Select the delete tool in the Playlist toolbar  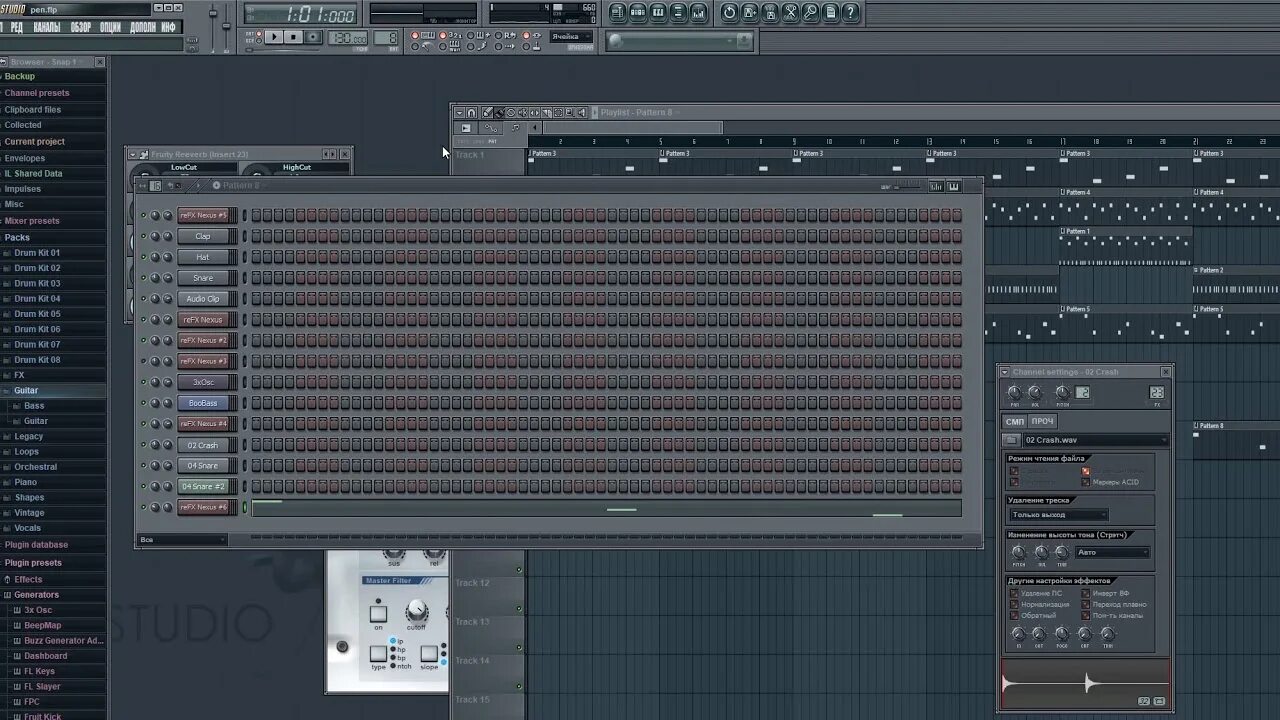tap(511, 112)
